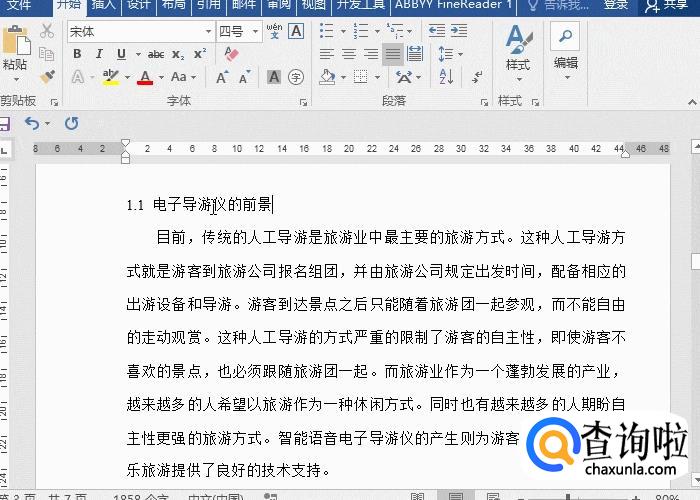700x500 pixels.
Task: Align text right
Action: 371,54
